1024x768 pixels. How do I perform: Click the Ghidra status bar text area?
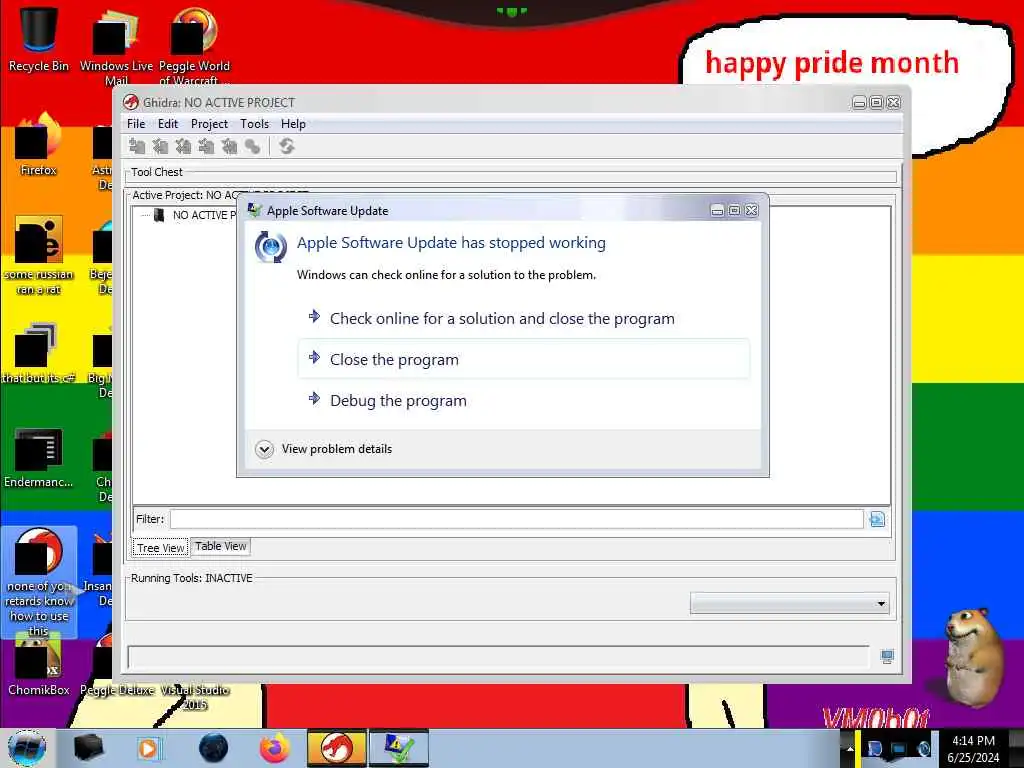498,657
